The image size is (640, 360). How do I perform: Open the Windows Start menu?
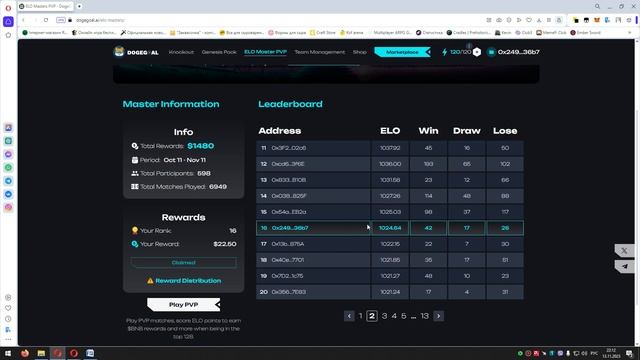click(x=8, y=353)
